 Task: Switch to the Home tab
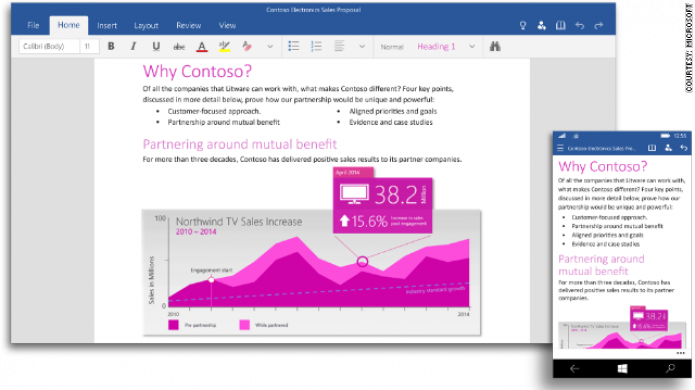click(69, 25)
